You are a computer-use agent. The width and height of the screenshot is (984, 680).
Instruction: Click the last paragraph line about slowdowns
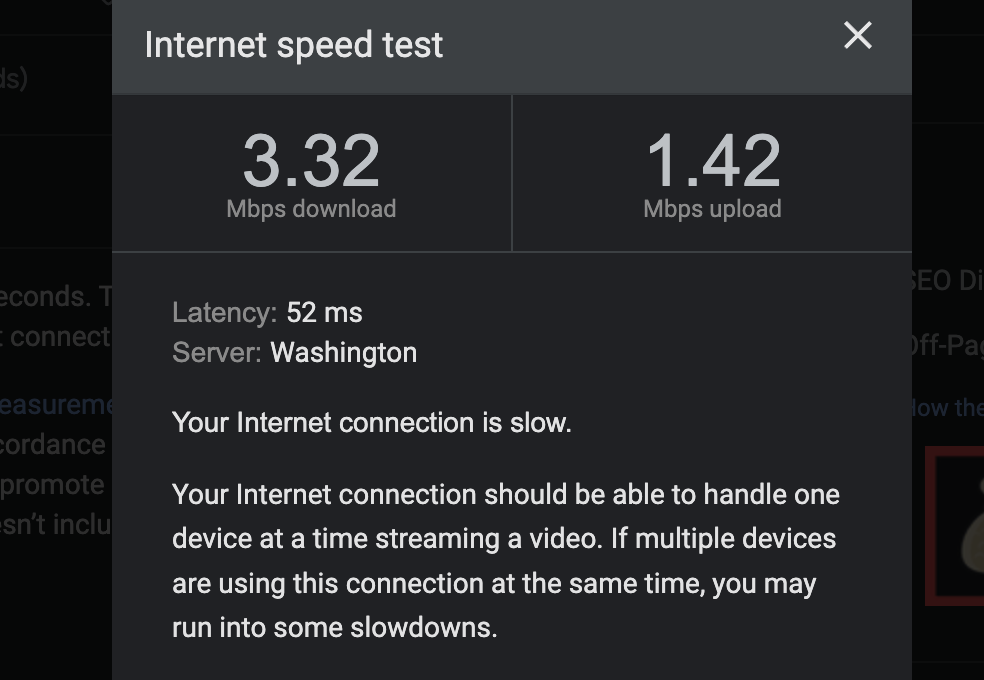pyautogui.click(x=334, y=628)
